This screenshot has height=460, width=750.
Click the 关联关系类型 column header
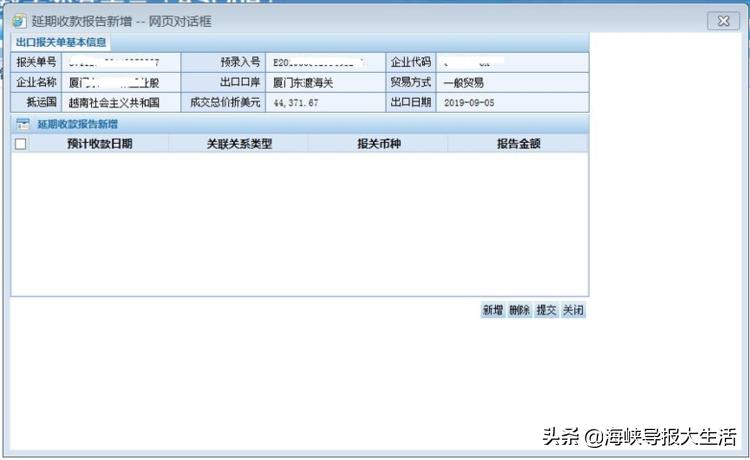[x=239, y=144]
